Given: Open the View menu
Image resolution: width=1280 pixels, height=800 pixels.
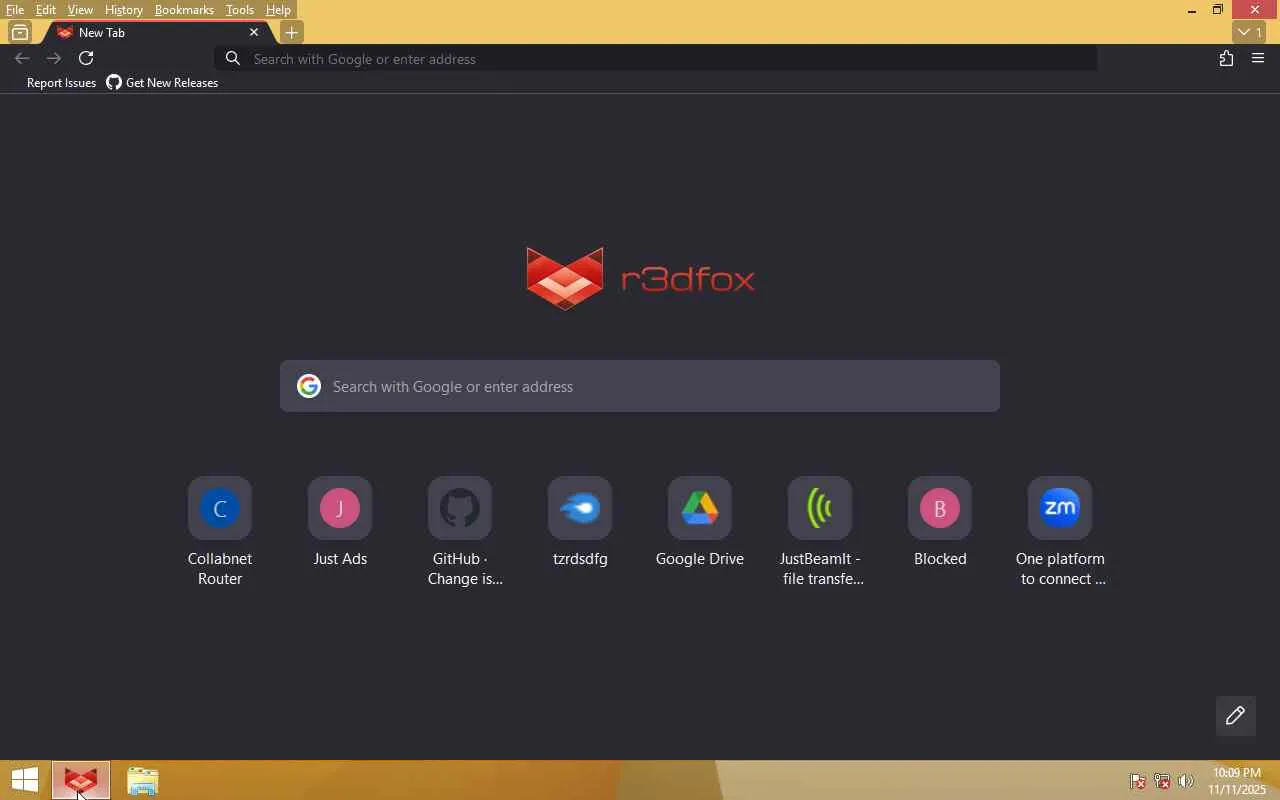Looking at the screenshot, I should [x=80, y=10].
